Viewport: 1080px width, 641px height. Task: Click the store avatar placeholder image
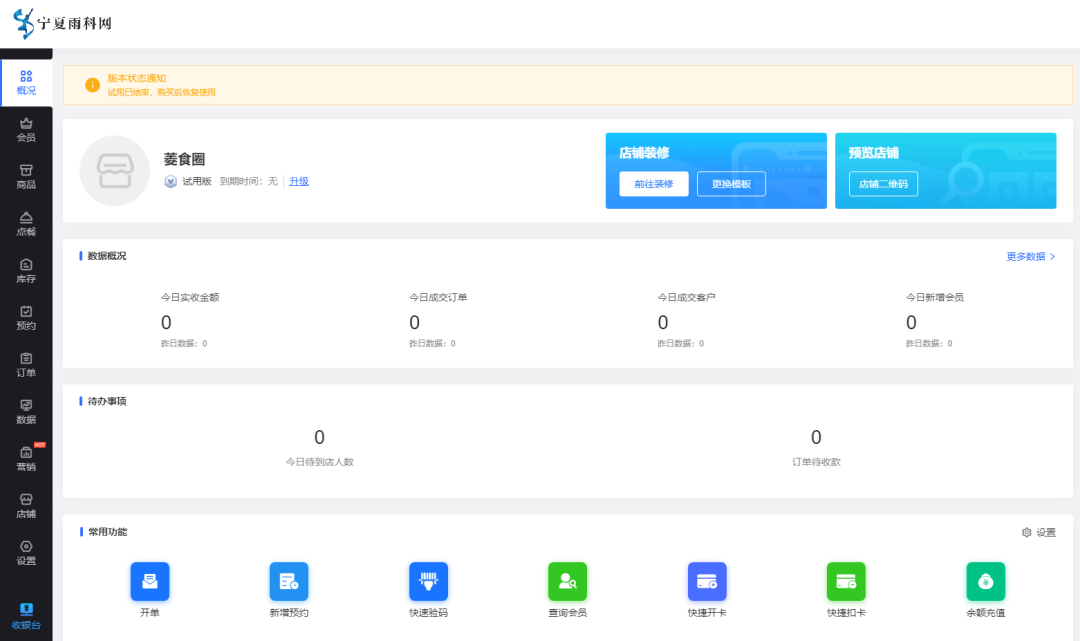[115, 171]
